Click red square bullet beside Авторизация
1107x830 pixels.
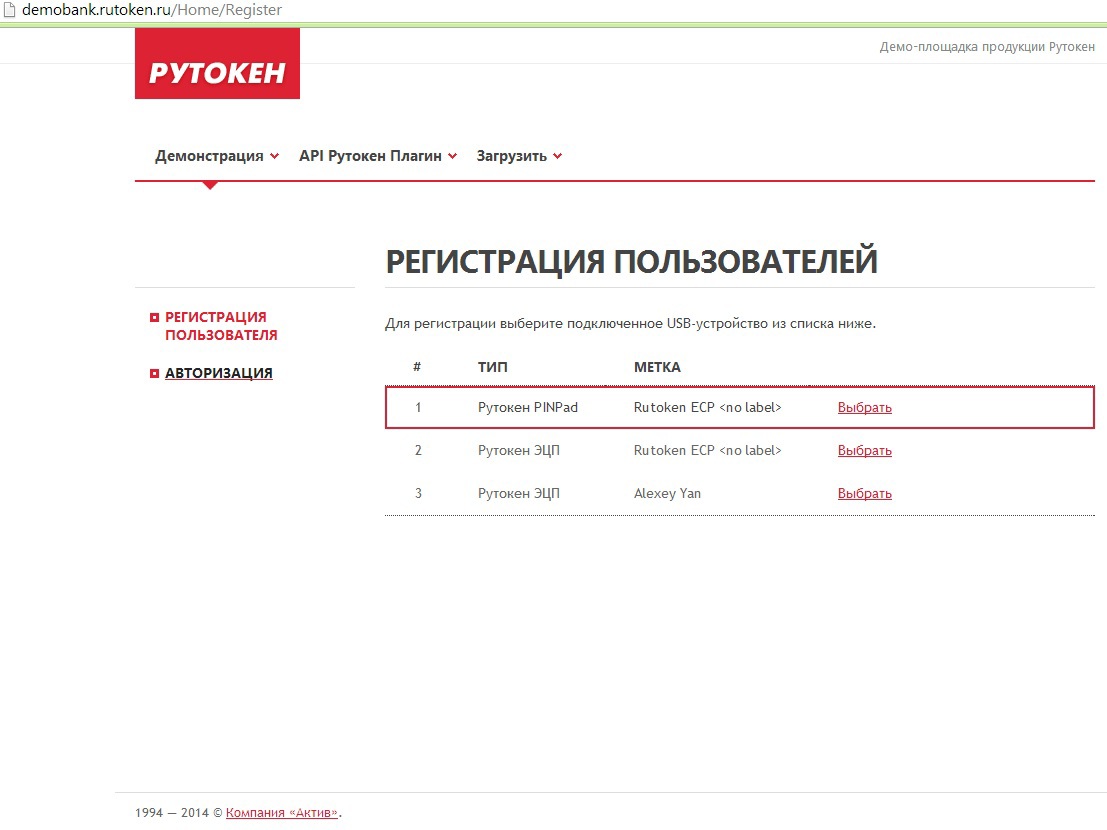[x=155, y=373]
